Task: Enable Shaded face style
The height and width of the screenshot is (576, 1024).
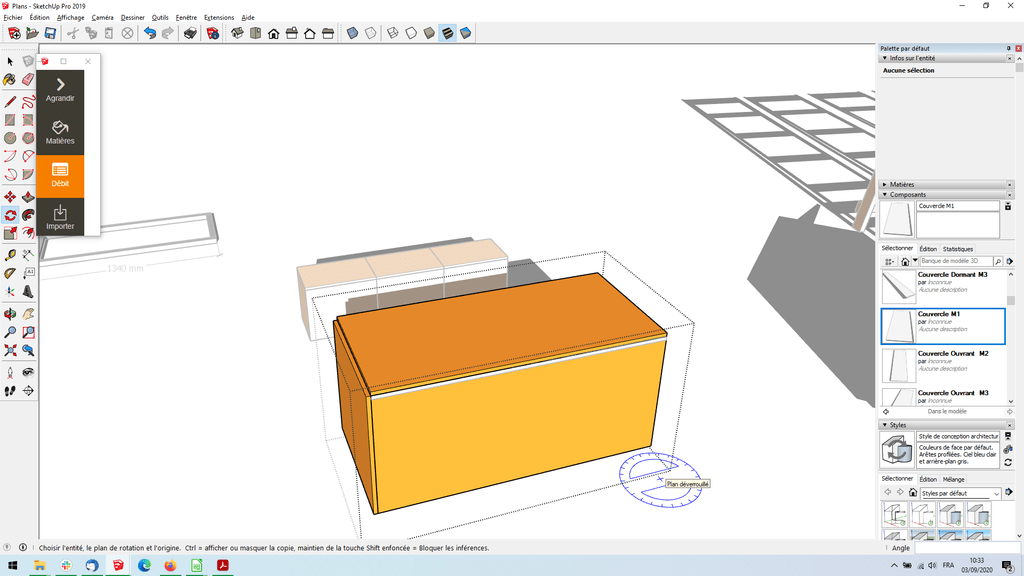Action: (429, 33)
